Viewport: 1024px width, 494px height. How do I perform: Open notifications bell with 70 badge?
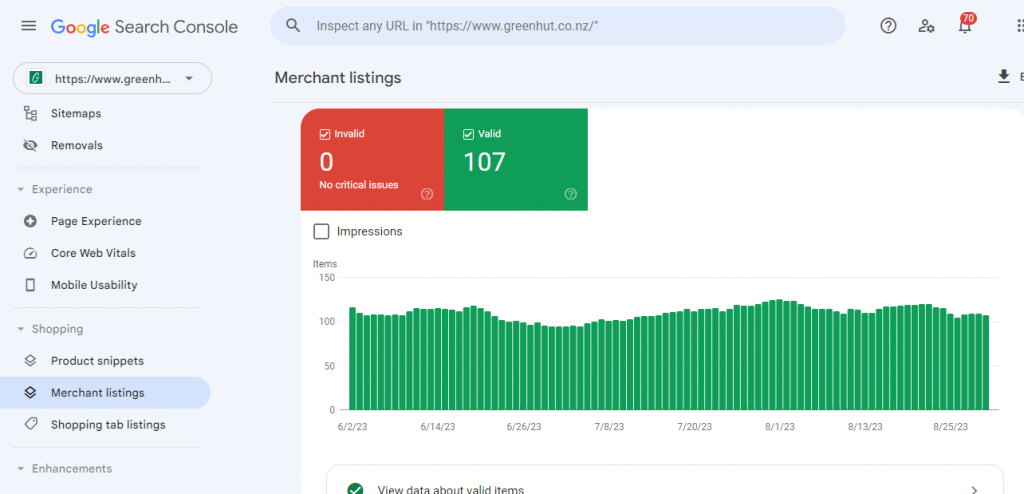click(965, 25)
